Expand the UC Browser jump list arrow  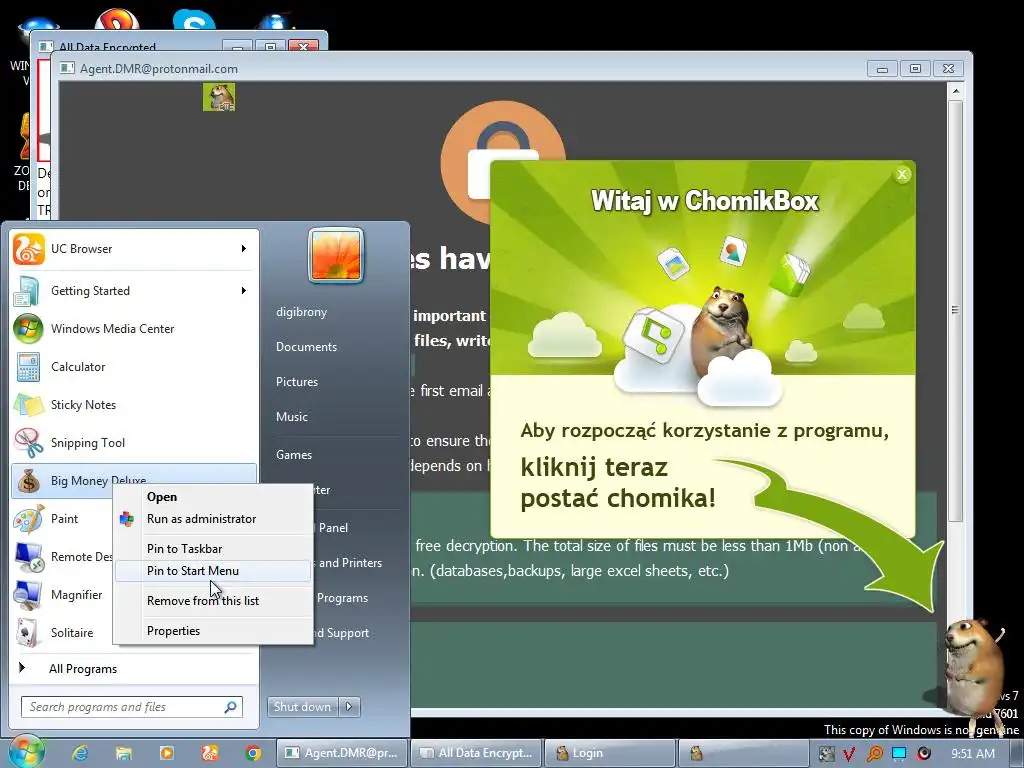click(244, 249)
